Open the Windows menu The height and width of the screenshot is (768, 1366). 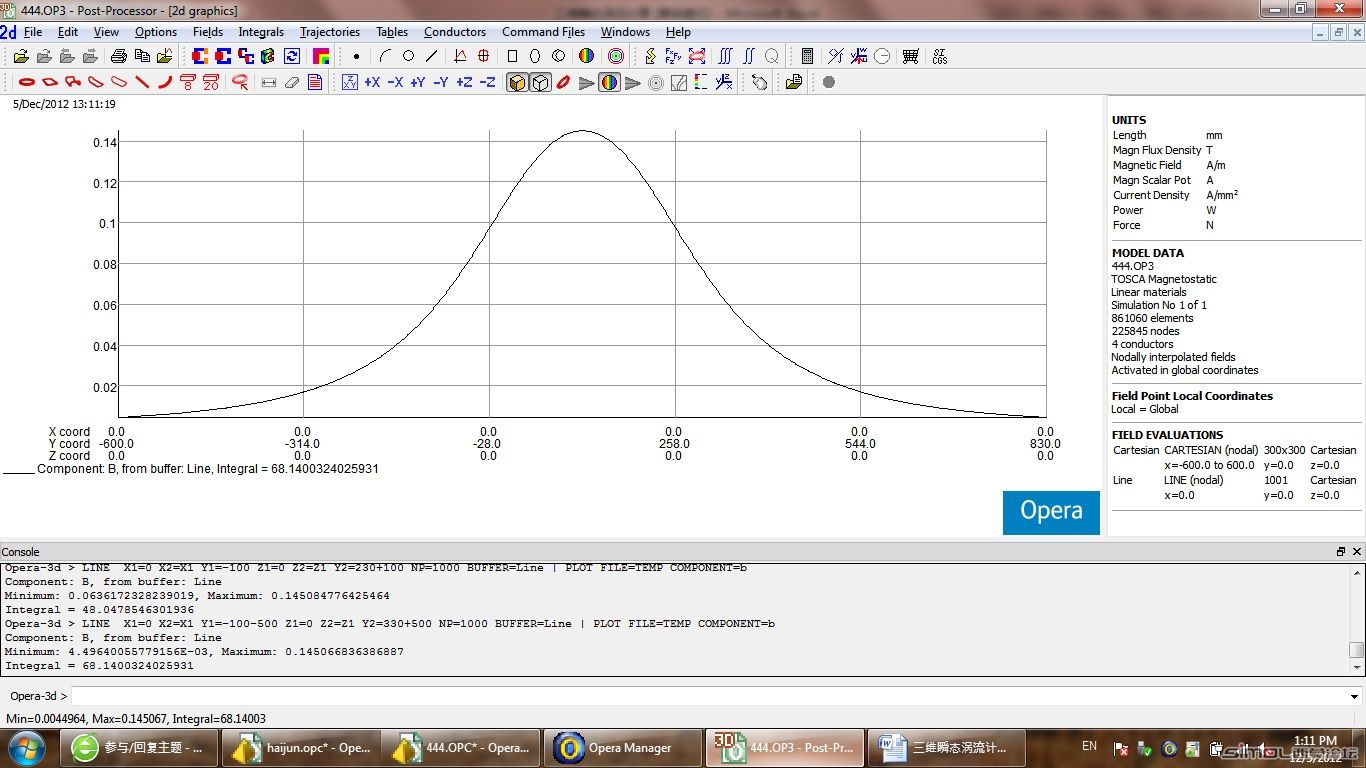625,32
